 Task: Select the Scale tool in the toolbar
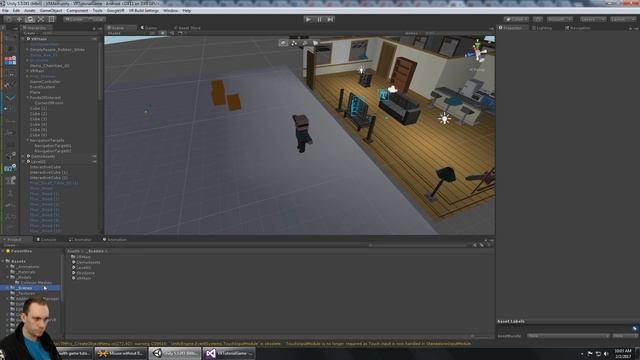(x=41, y=19)
